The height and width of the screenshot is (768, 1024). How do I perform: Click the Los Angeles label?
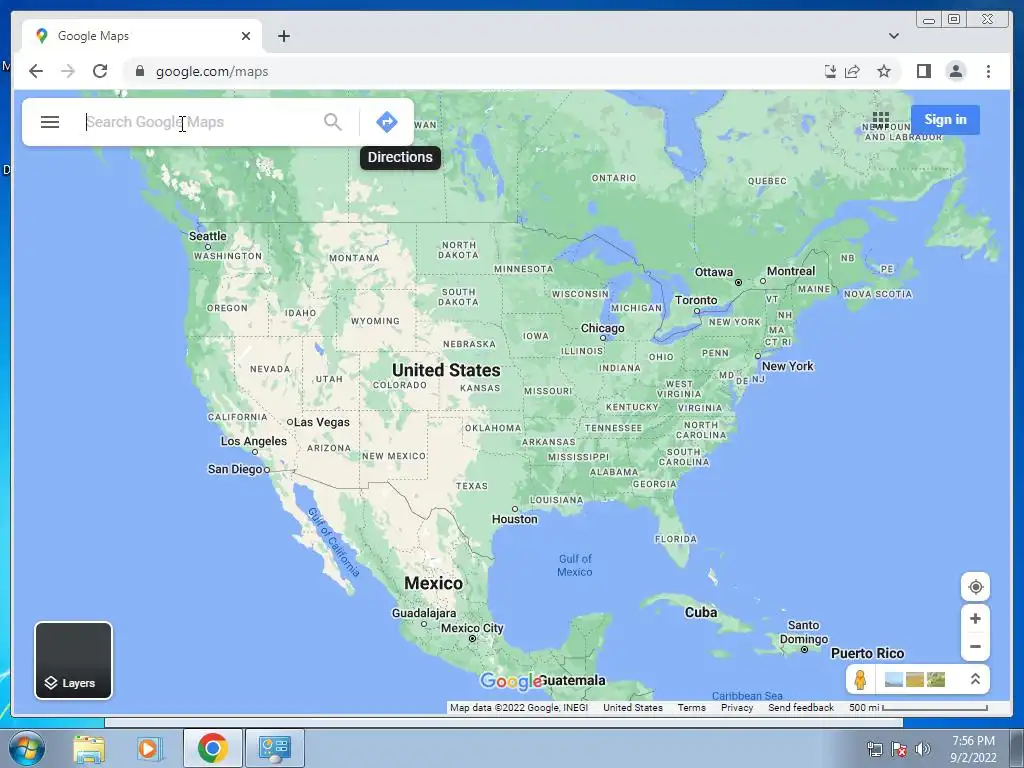[253, 441]
